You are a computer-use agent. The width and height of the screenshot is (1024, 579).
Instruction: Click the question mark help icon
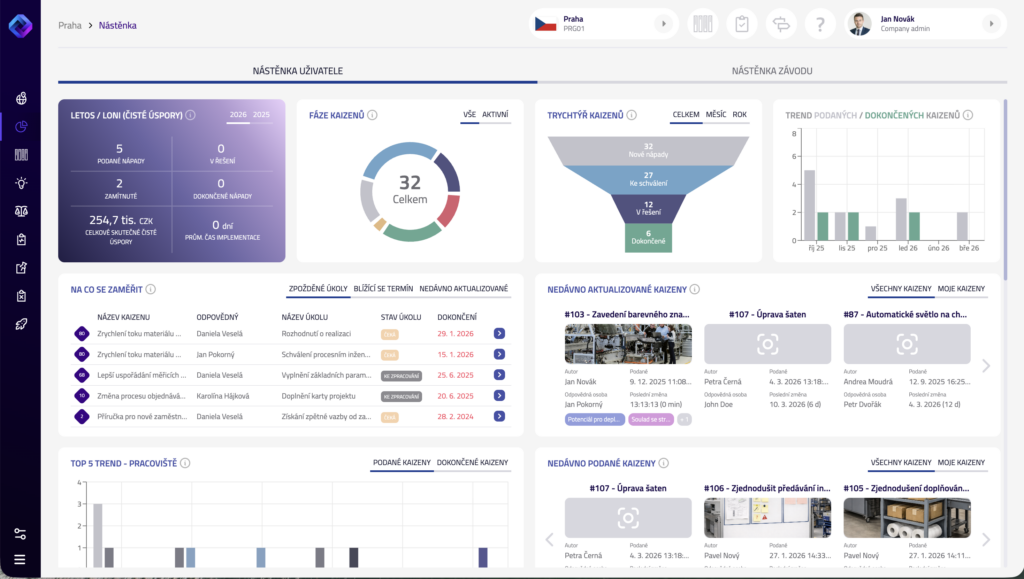[820, 24]
